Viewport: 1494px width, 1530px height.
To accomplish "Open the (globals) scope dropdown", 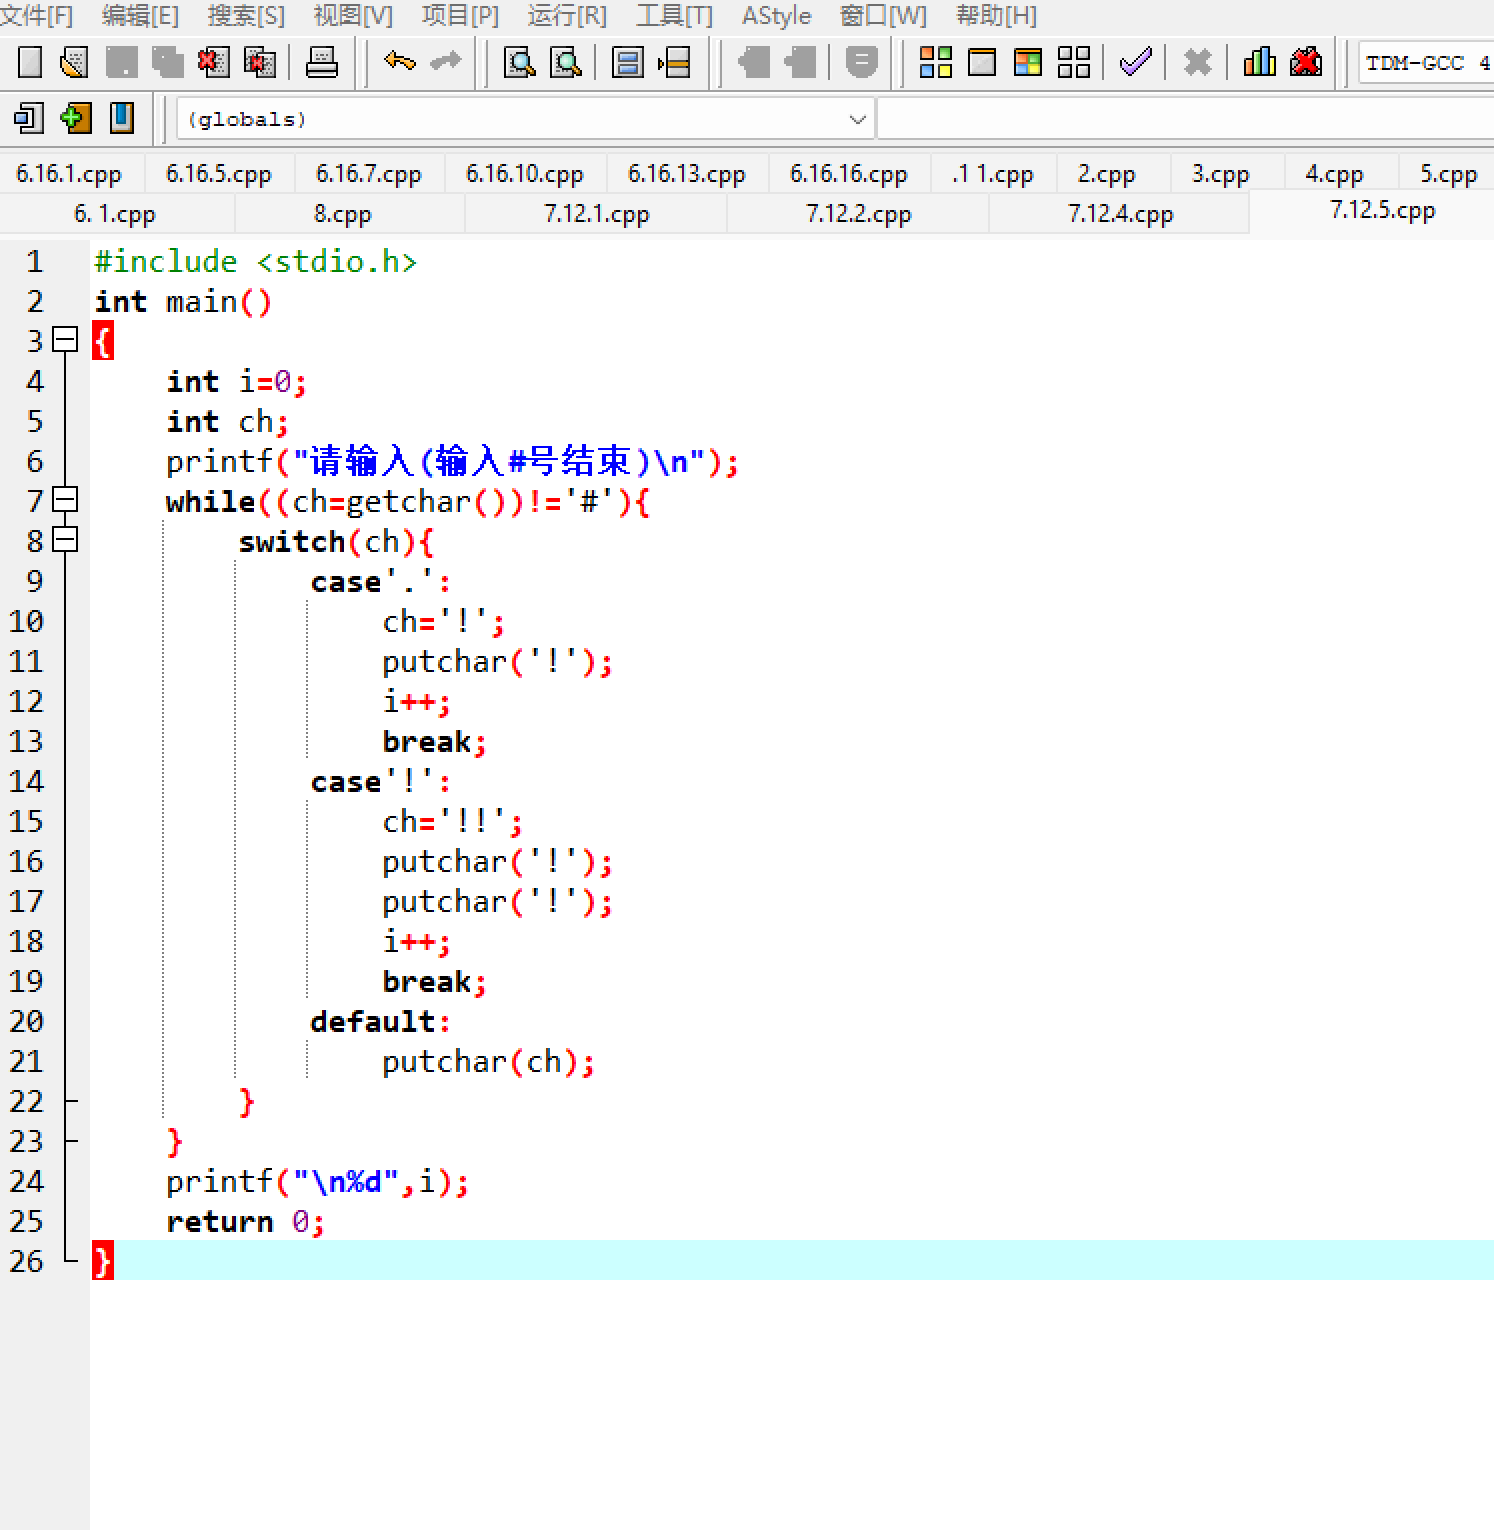I will 525,119.
